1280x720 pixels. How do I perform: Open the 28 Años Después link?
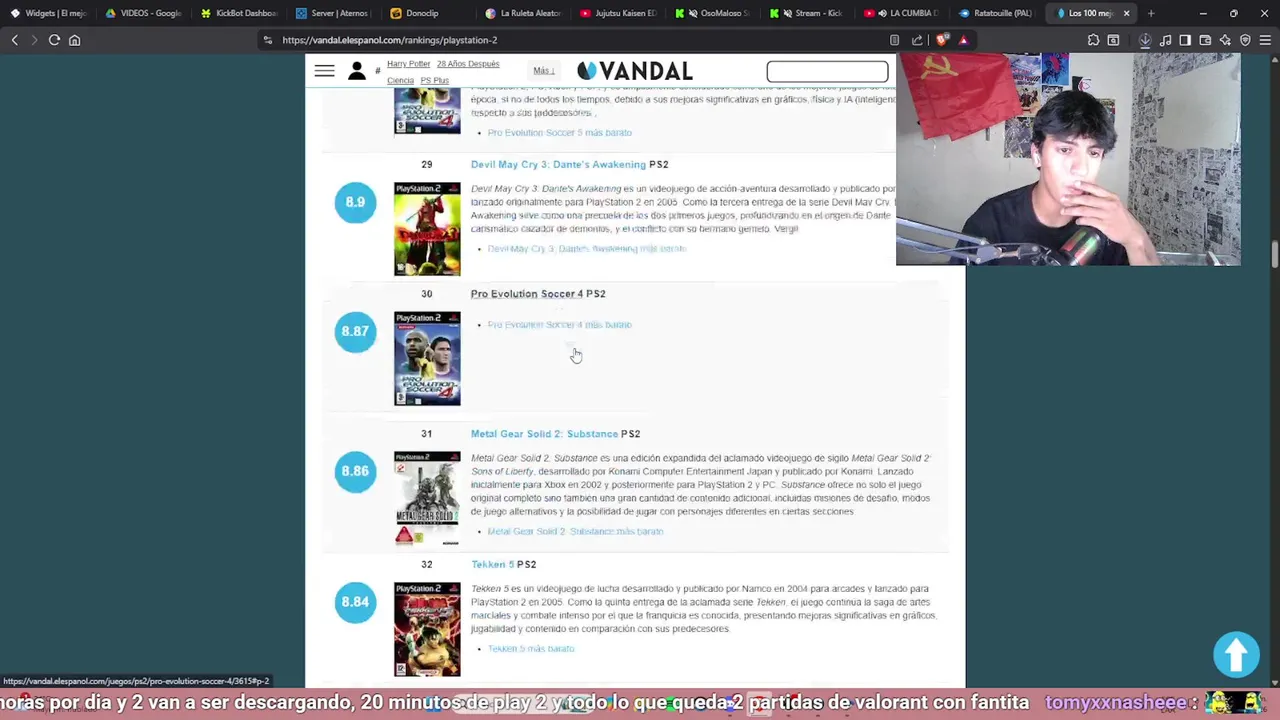[x=468, y=64]
